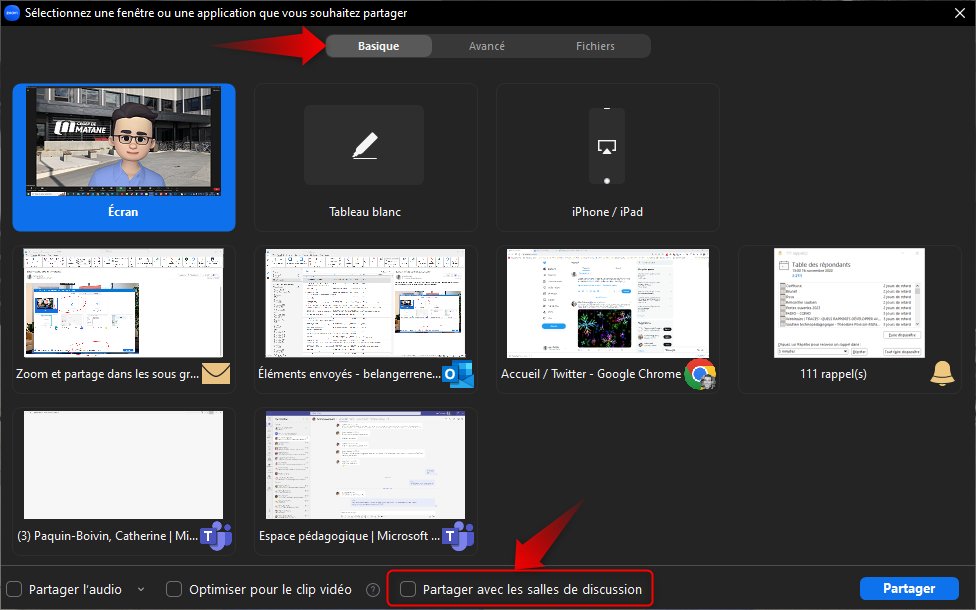The width and height of the screenshot is (976, 610).
Task: Select the Écran share option
Action: [x=124, y=157]
